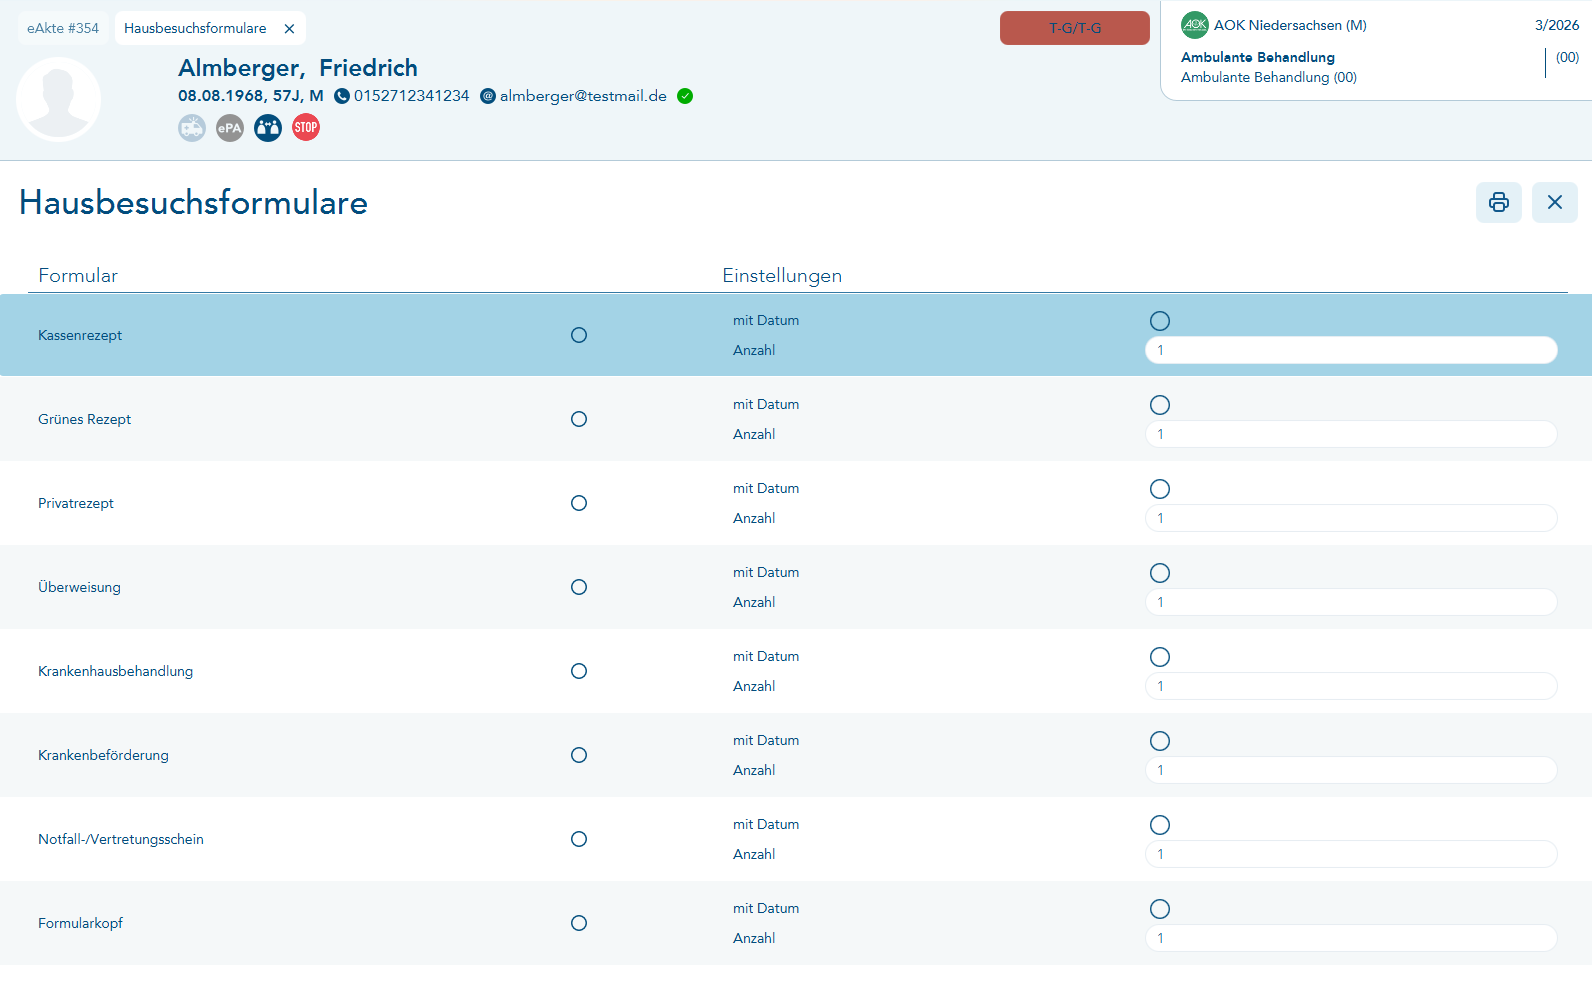Click the red T-G/T-G button

point(1075,28)
